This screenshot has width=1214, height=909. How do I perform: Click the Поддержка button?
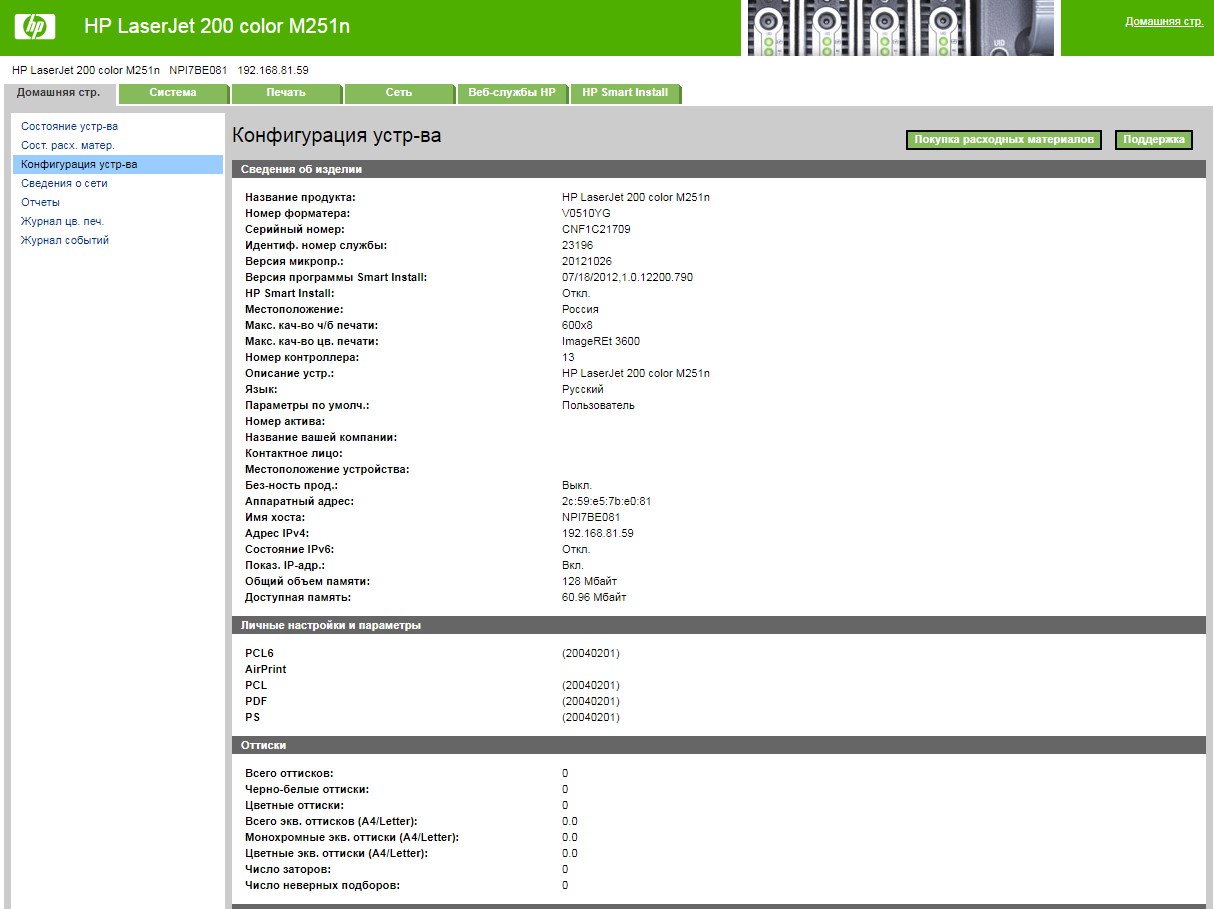(x=1153, y=140)
